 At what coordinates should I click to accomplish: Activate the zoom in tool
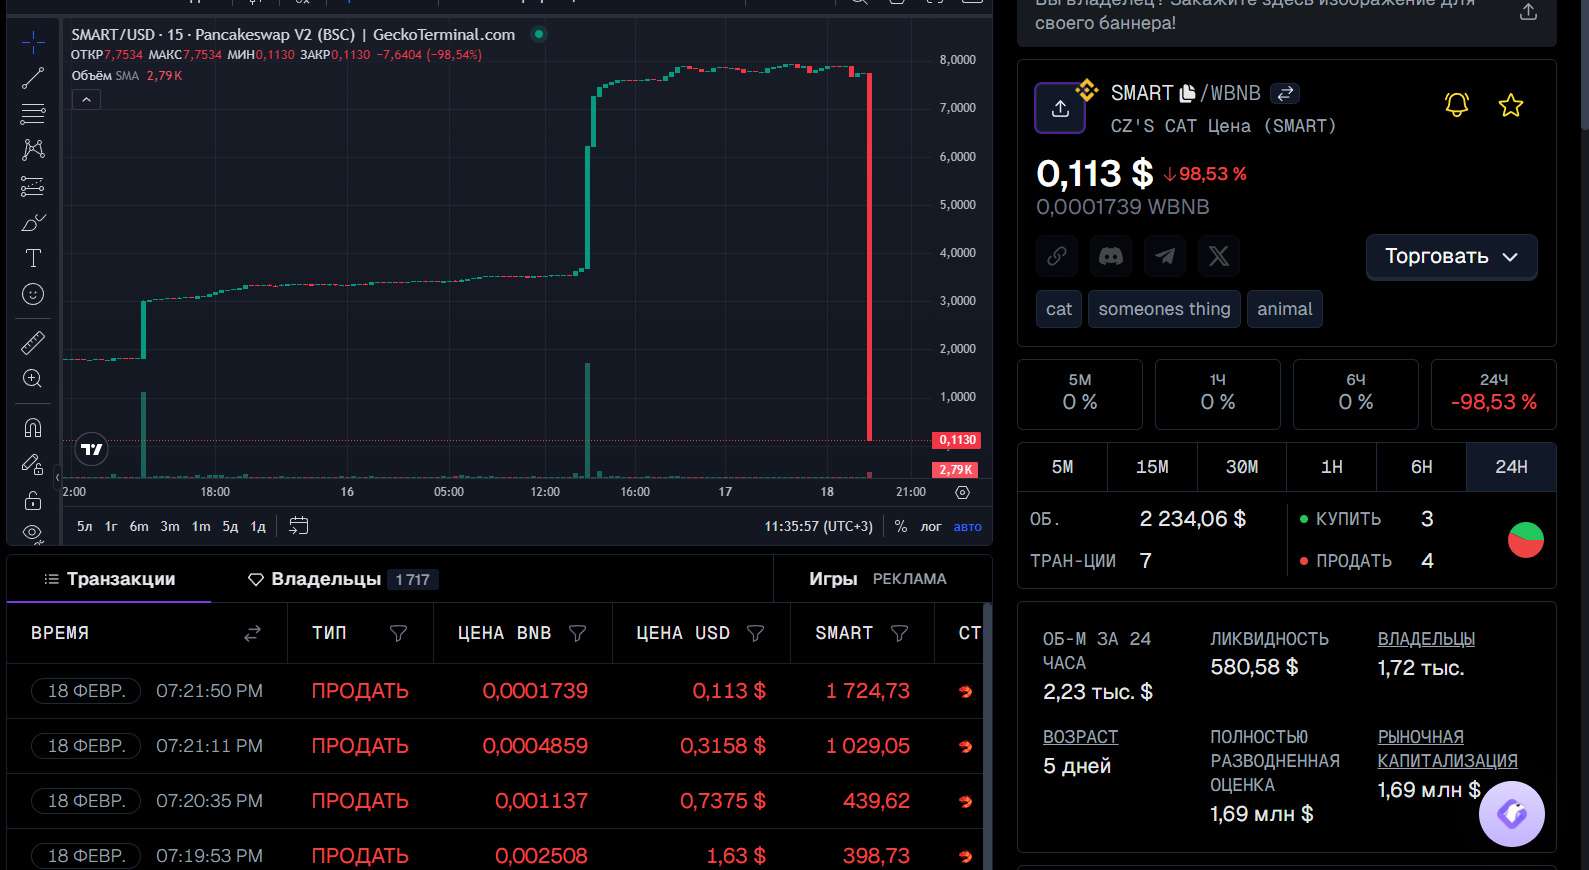[33, 379]
